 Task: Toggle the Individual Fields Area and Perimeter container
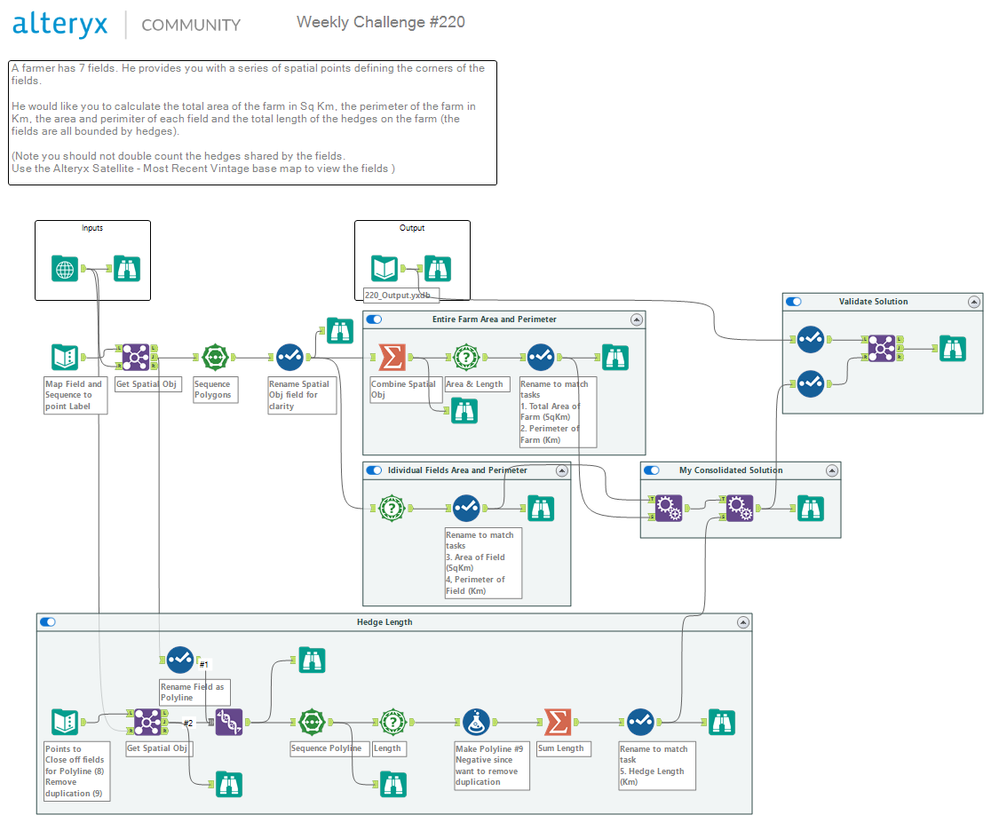(374, 470)
